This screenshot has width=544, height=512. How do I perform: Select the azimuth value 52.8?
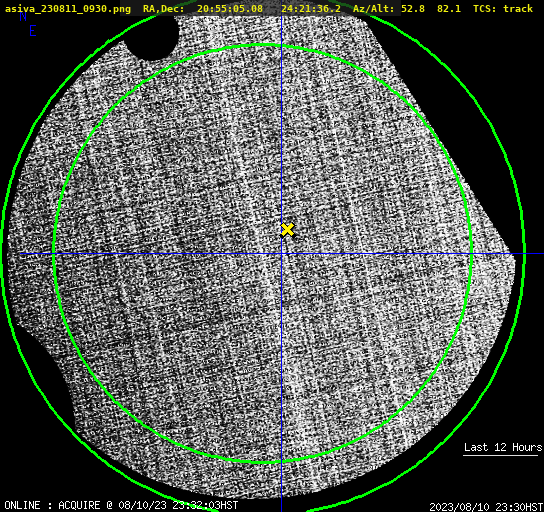point(413,8)
